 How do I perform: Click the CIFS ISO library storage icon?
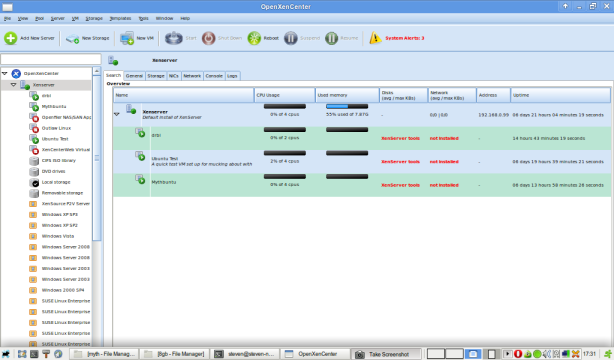point(34,161)
